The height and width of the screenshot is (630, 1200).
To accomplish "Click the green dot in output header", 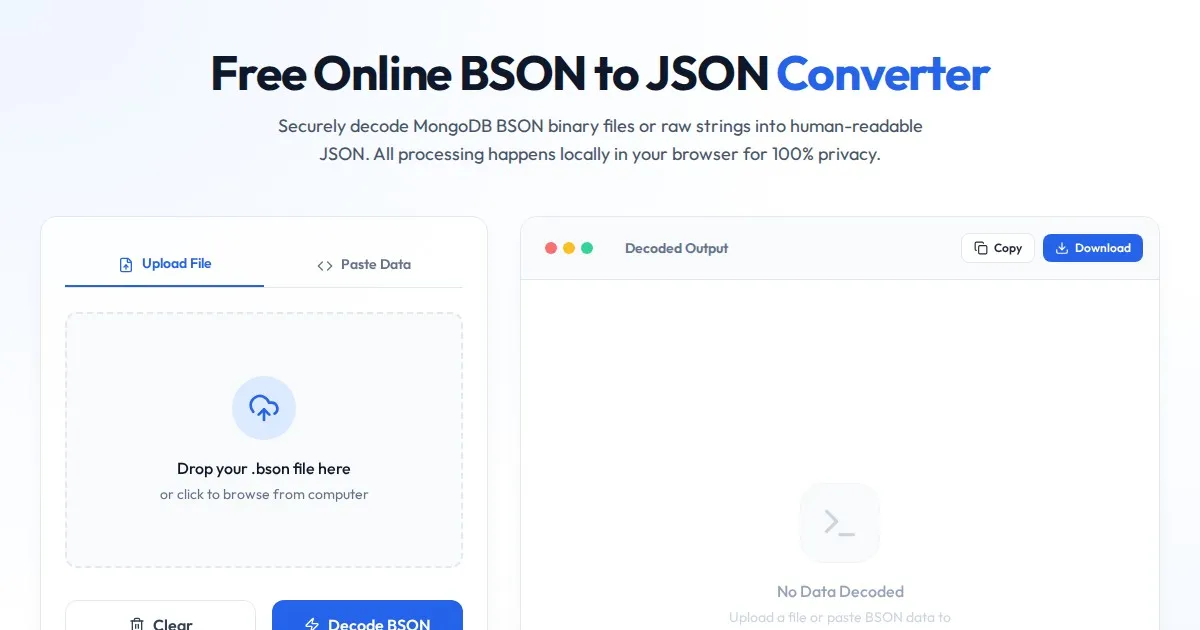I will tap(587, 248).
